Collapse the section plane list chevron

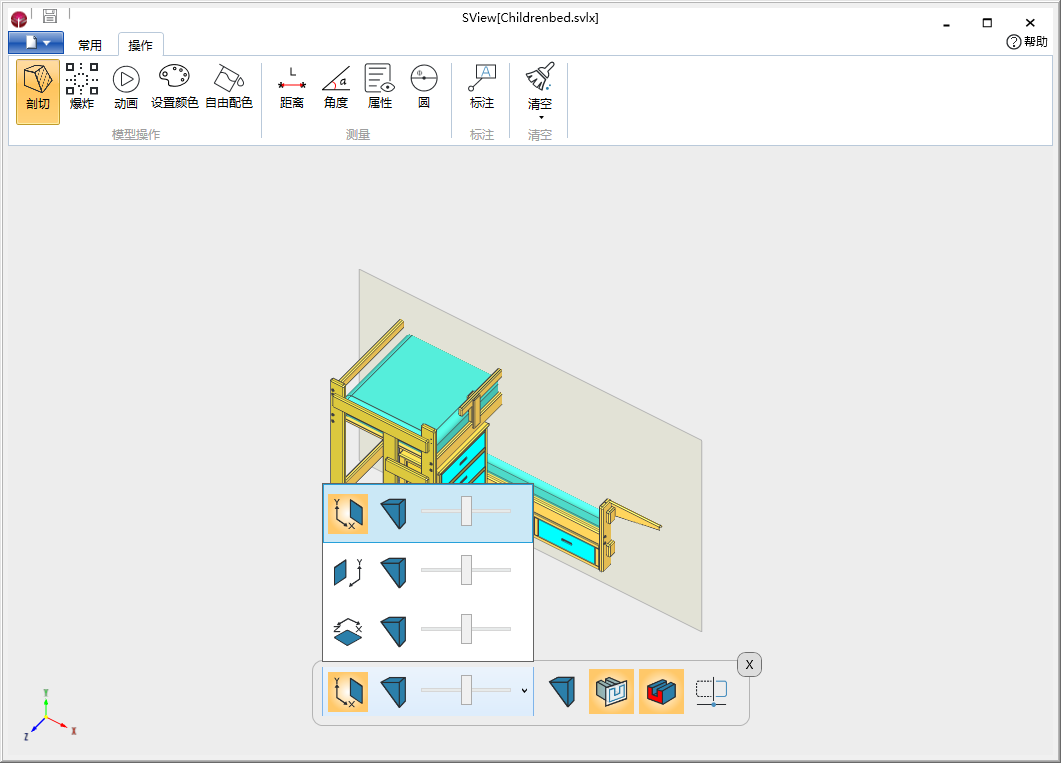[525, 691]
